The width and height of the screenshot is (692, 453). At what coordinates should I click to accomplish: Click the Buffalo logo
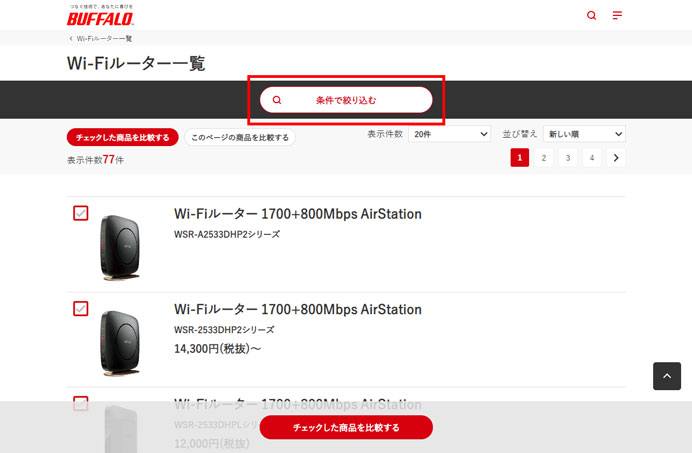click(x=100, y=16)
